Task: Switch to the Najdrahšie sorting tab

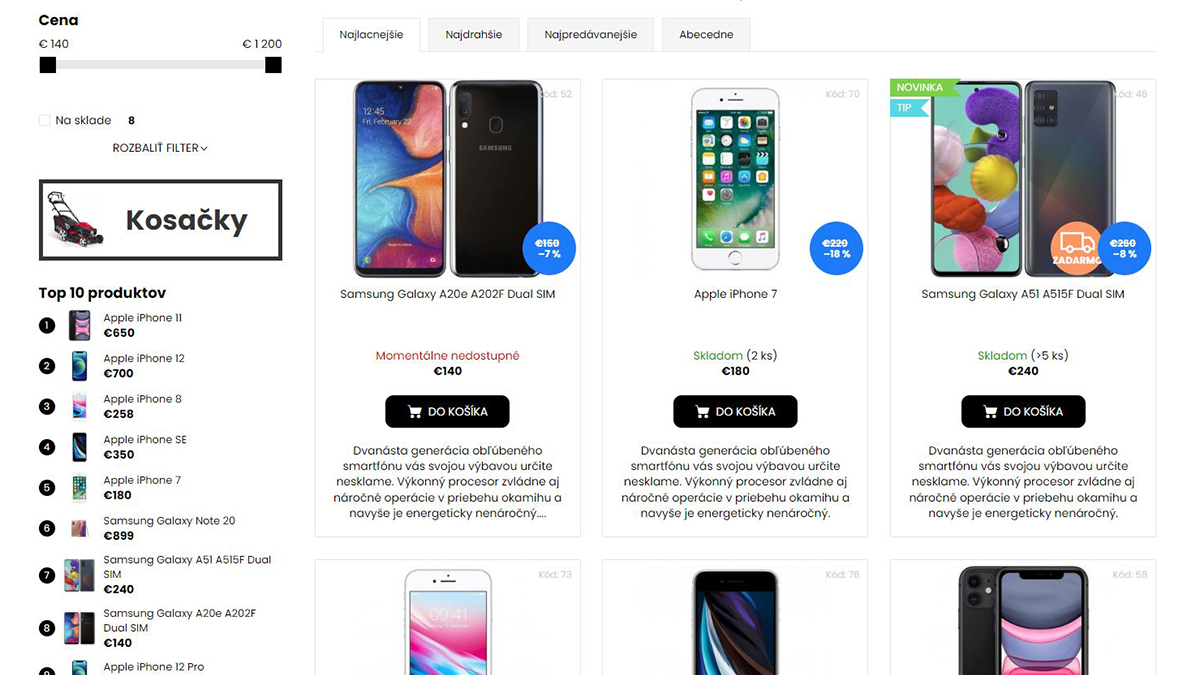Action: coord(474,34)
